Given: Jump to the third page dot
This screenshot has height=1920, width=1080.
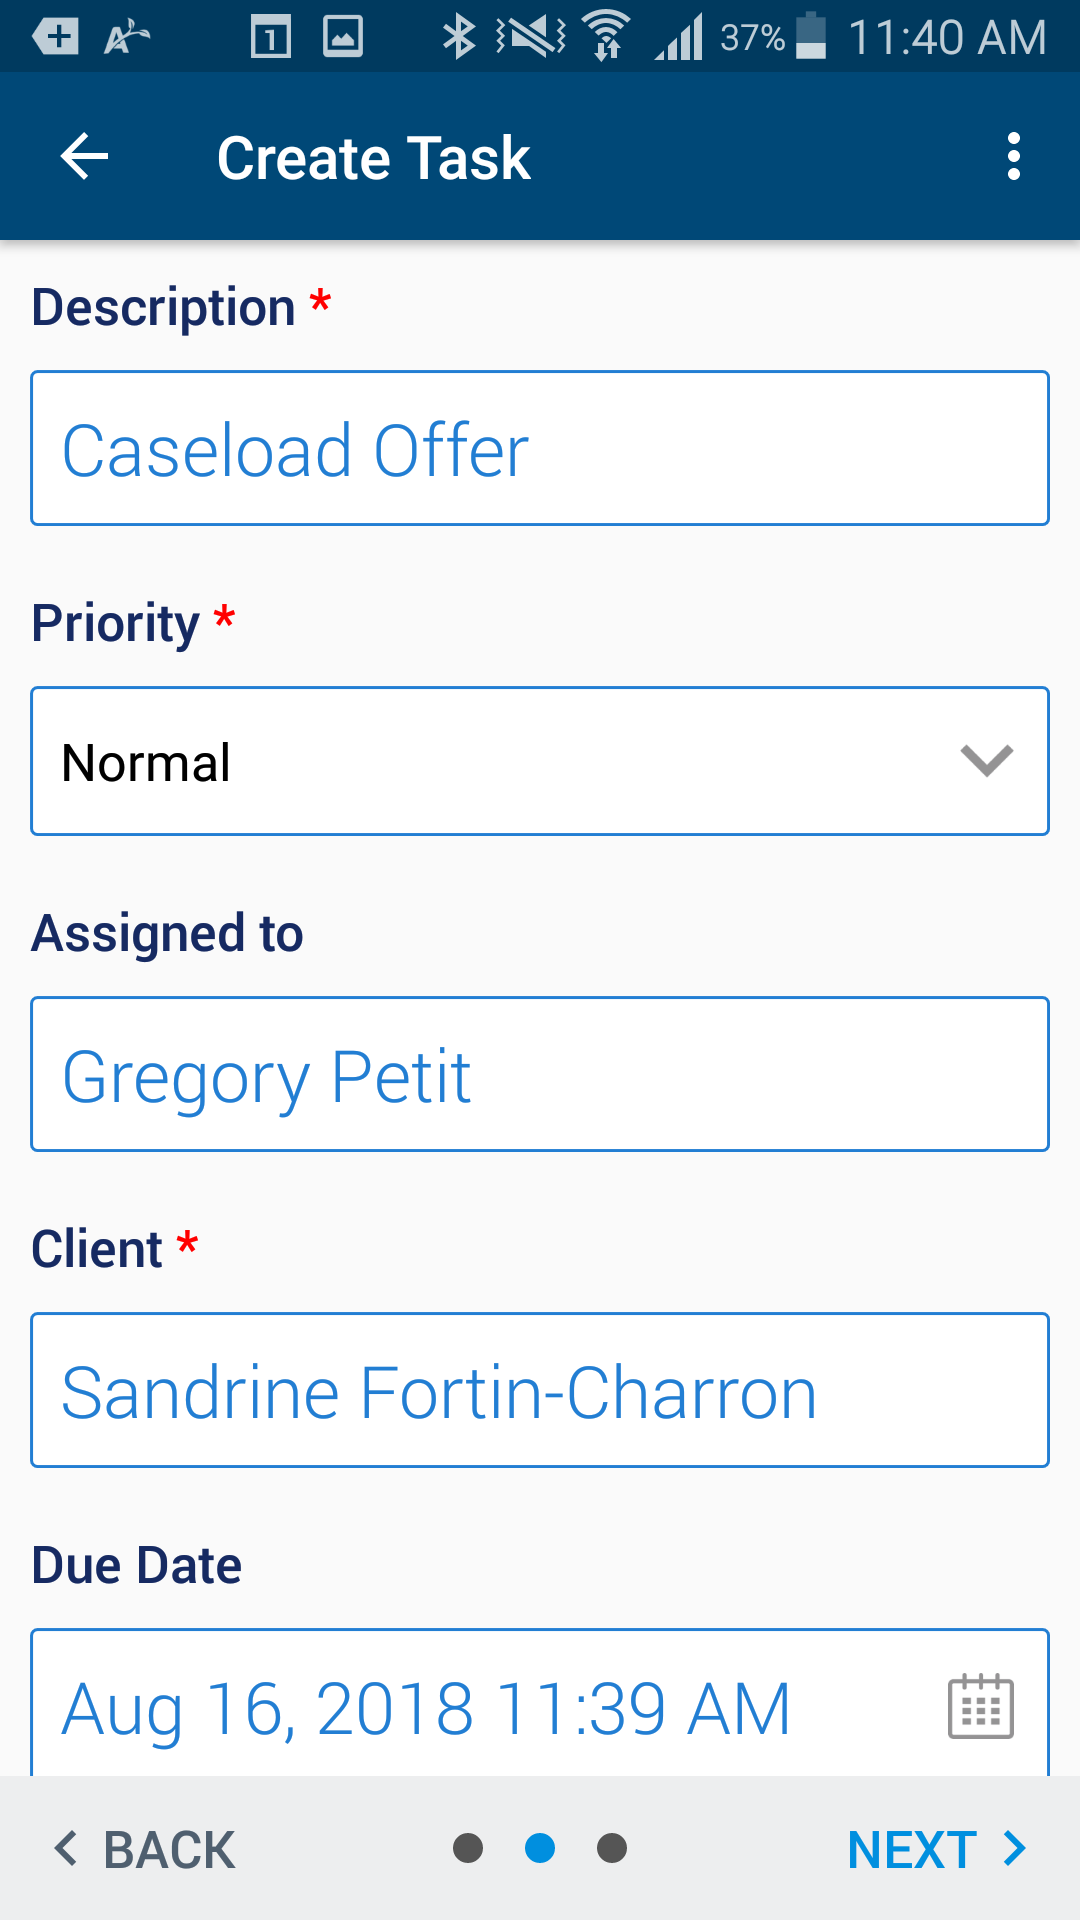Looking at the screenshot, I should click(612, 1848).
